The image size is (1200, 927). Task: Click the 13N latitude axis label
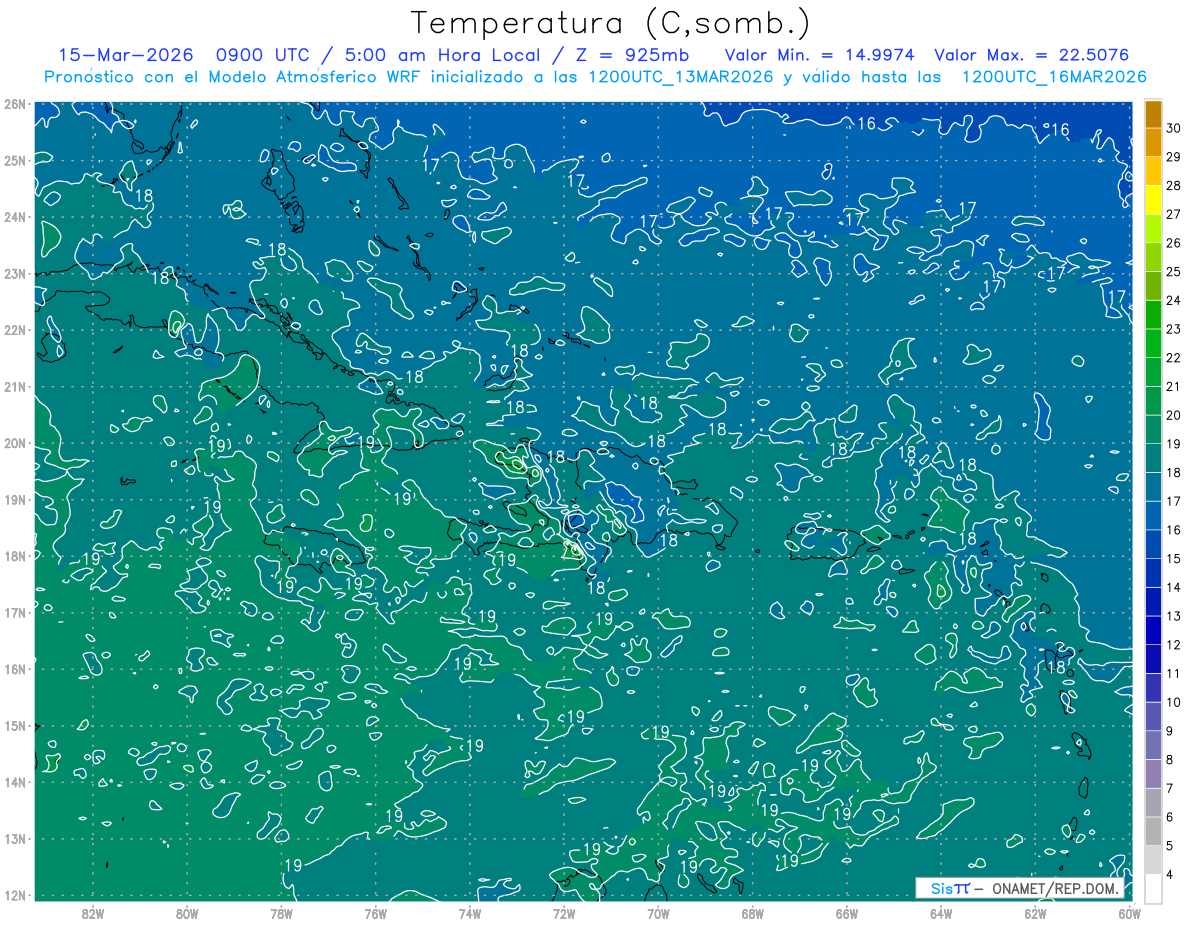tap(14, 838)
